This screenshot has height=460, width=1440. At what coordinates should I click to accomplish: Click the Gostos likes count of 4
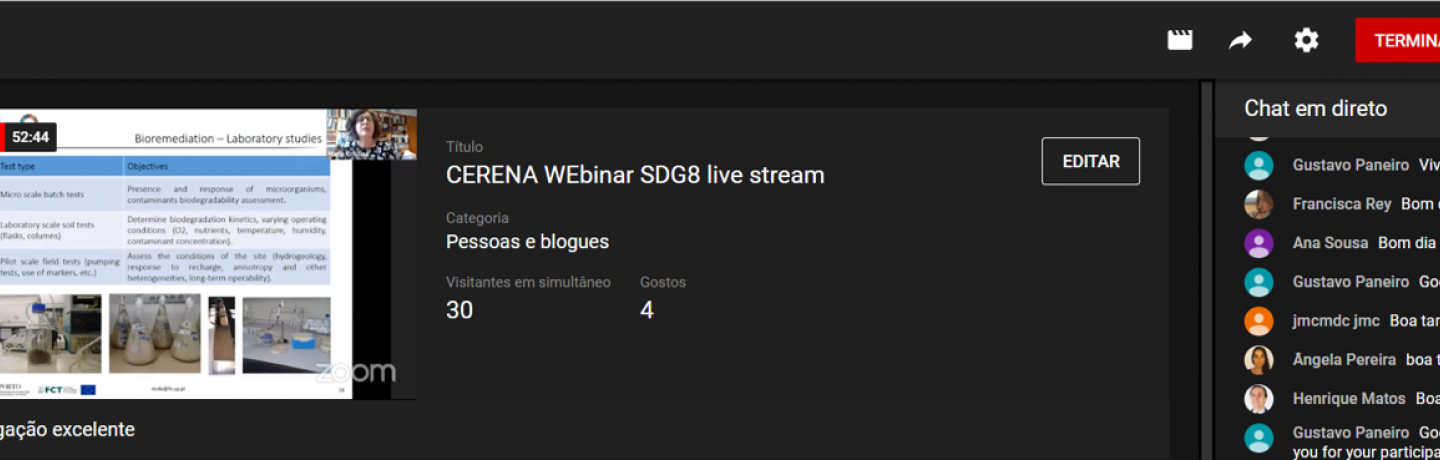point(647,310)
